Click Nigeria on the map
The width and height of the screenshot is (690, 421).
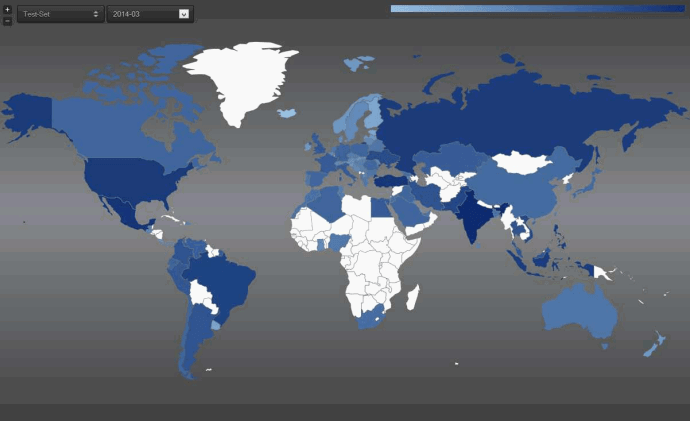(340, 242)
